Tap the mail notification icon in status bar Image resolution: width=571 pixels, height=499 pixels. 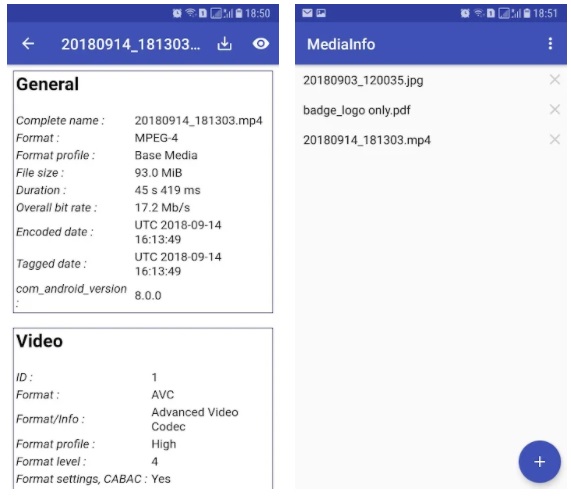tap(307, 13)
